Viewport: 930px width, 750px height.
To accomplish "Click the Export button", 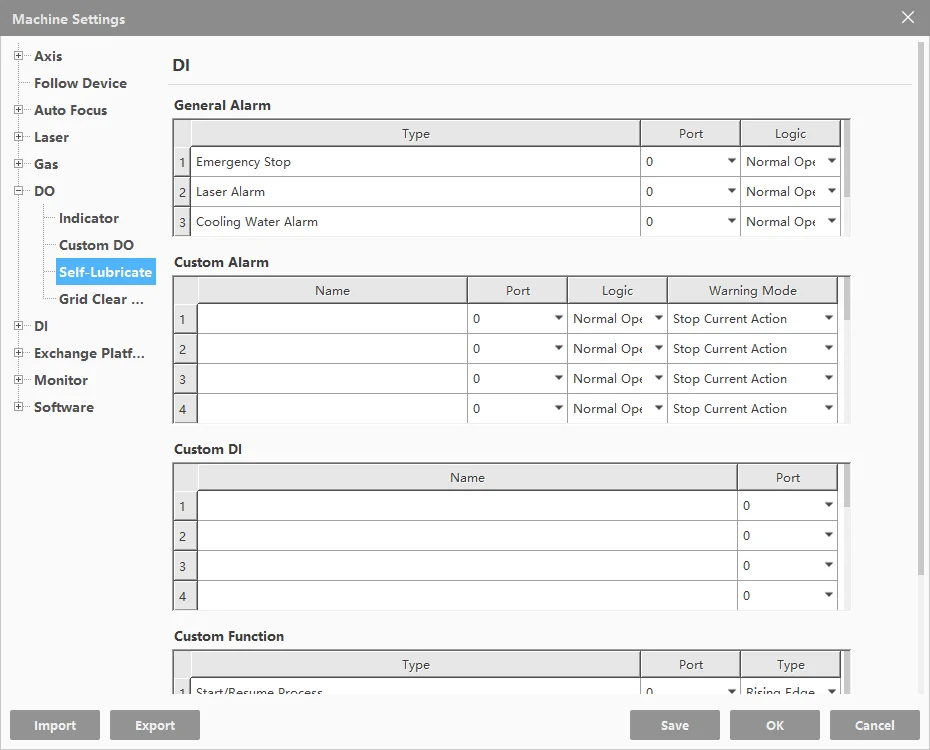I will 155,725.
